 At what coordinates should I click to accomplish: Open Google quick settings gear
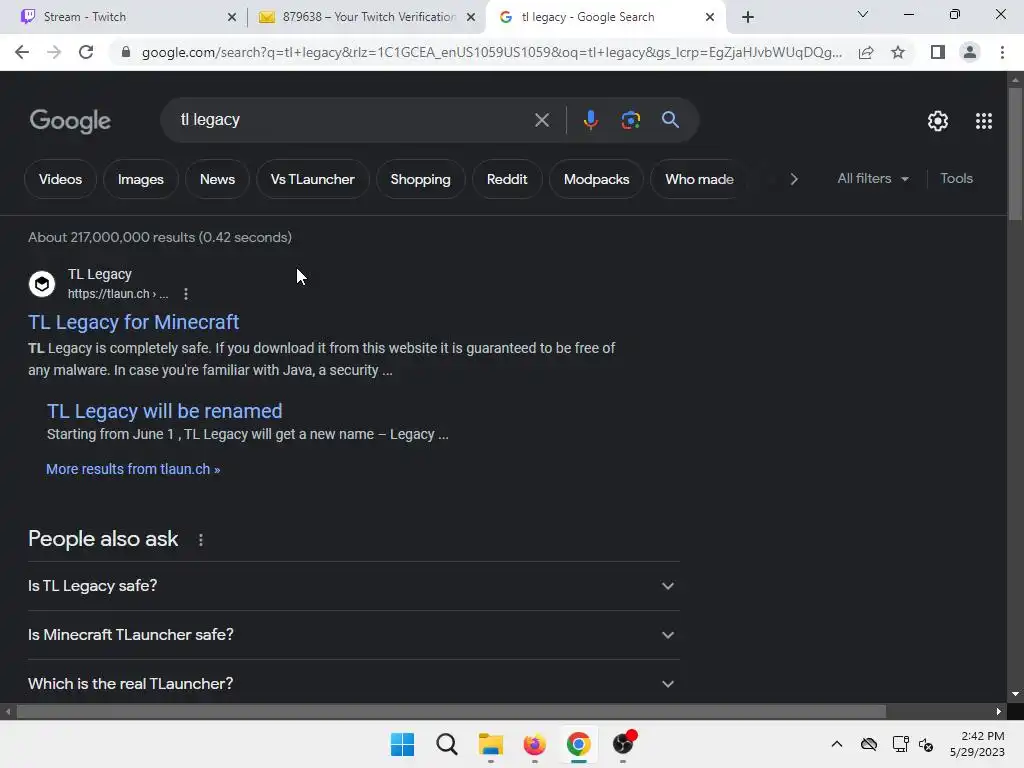click(938, 121)
